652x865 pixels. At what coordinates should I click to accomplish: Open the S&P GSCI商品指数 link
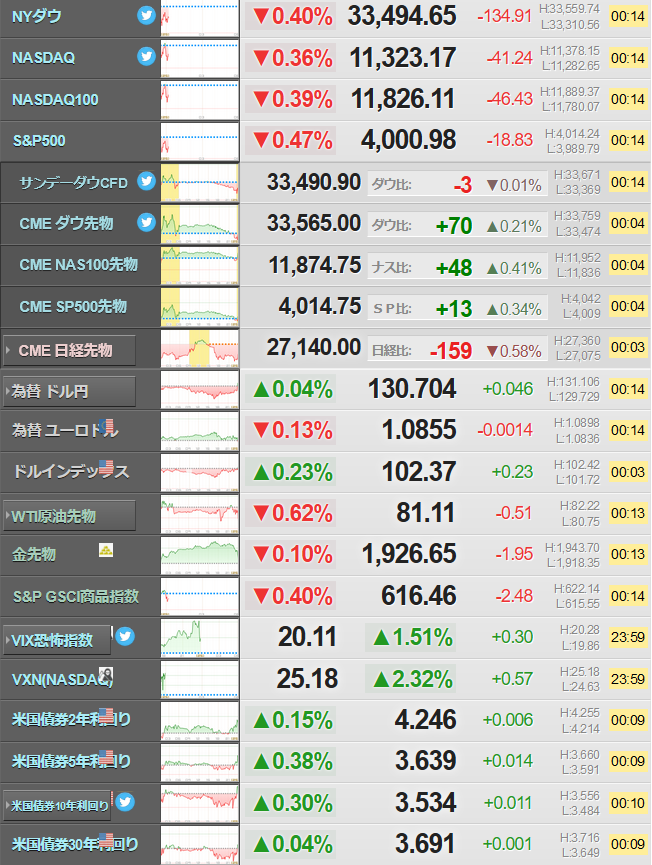tap(76, 596)
